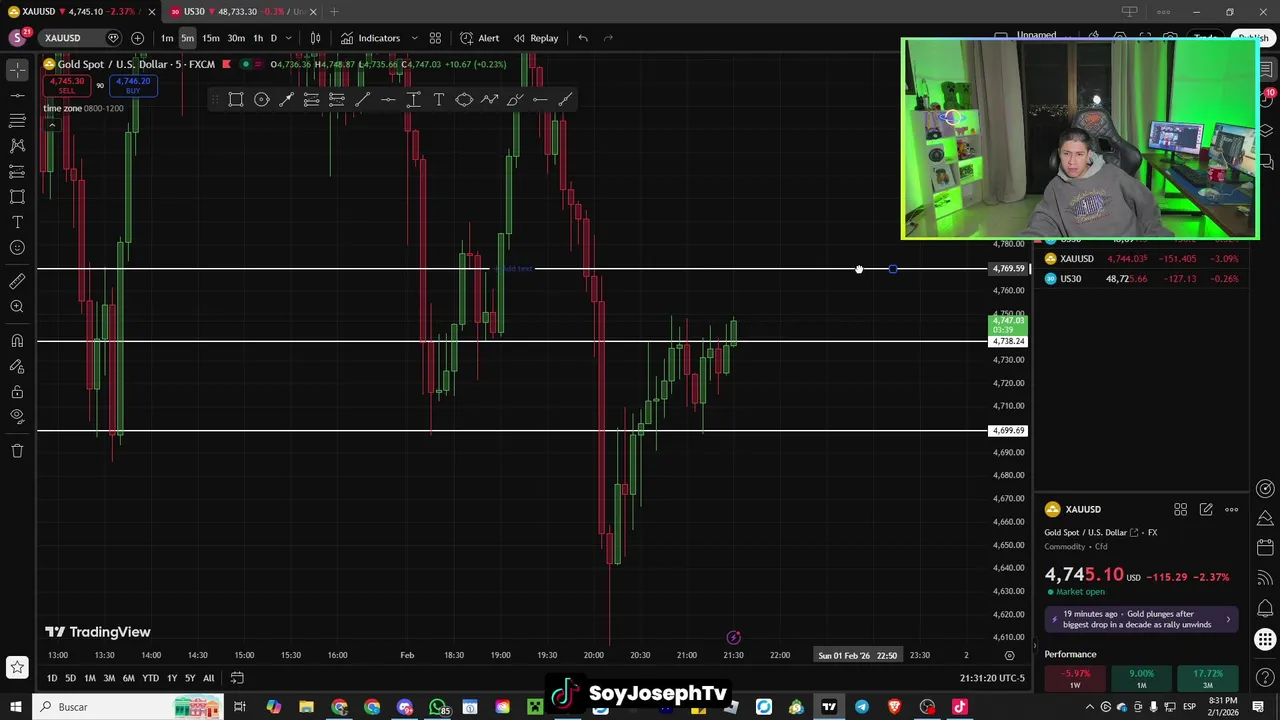Toggle hide all drawings eye icon
This screenshot has width=1280, height=720.
(x=17, y=416)
